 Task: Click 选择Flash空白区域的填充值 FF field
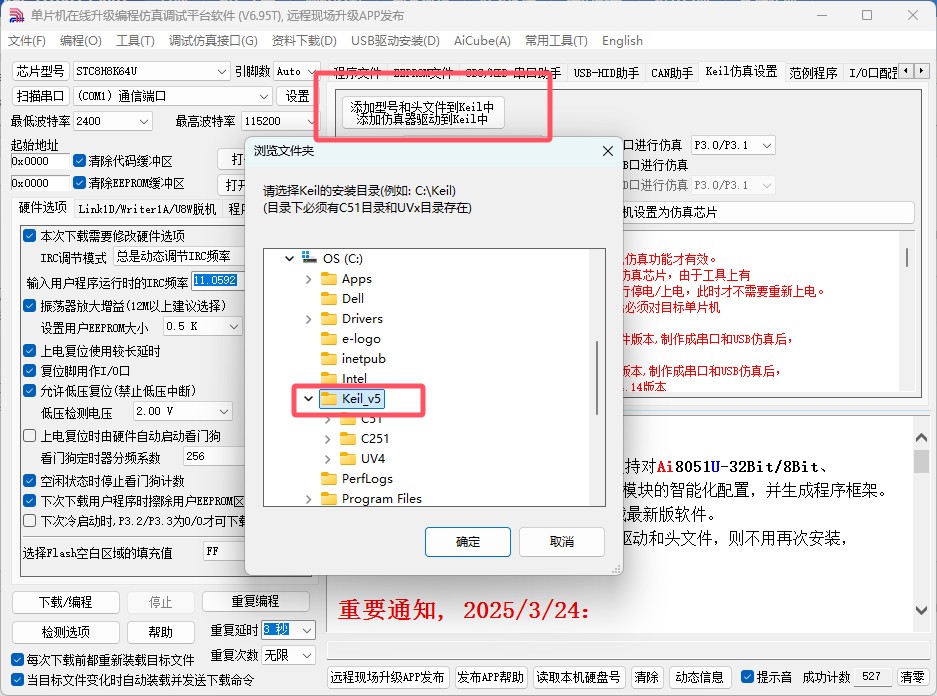click(x=223, y=551)
